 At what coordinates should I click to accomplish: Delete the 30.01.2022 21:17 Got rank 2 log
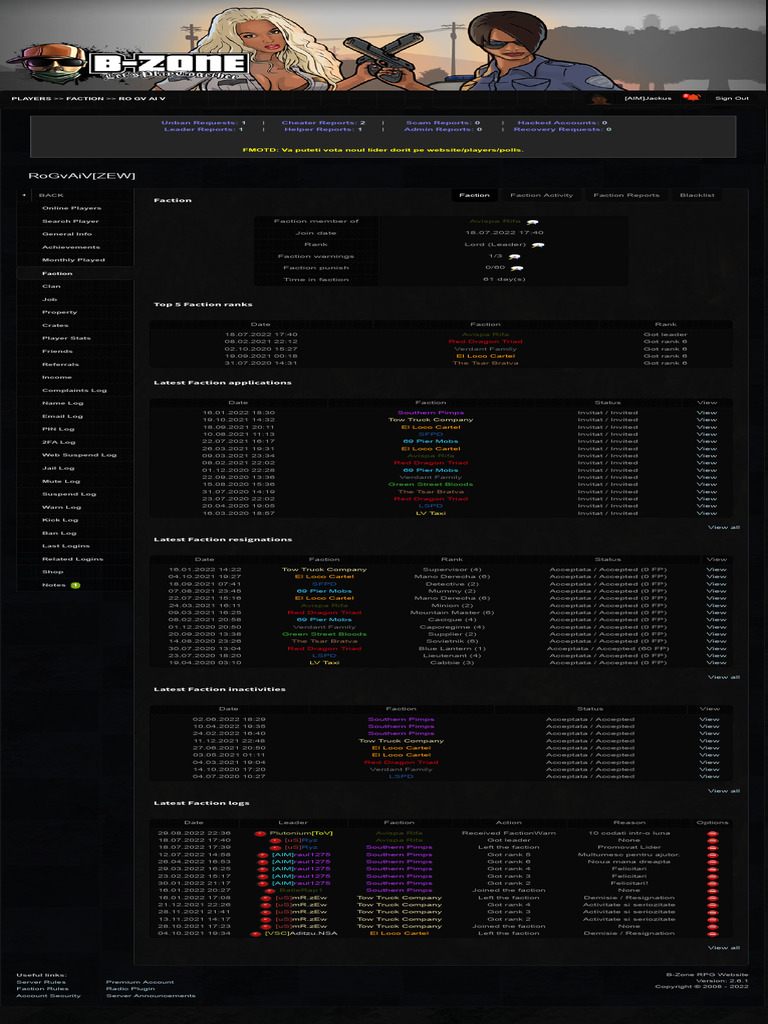pos(712,884)
